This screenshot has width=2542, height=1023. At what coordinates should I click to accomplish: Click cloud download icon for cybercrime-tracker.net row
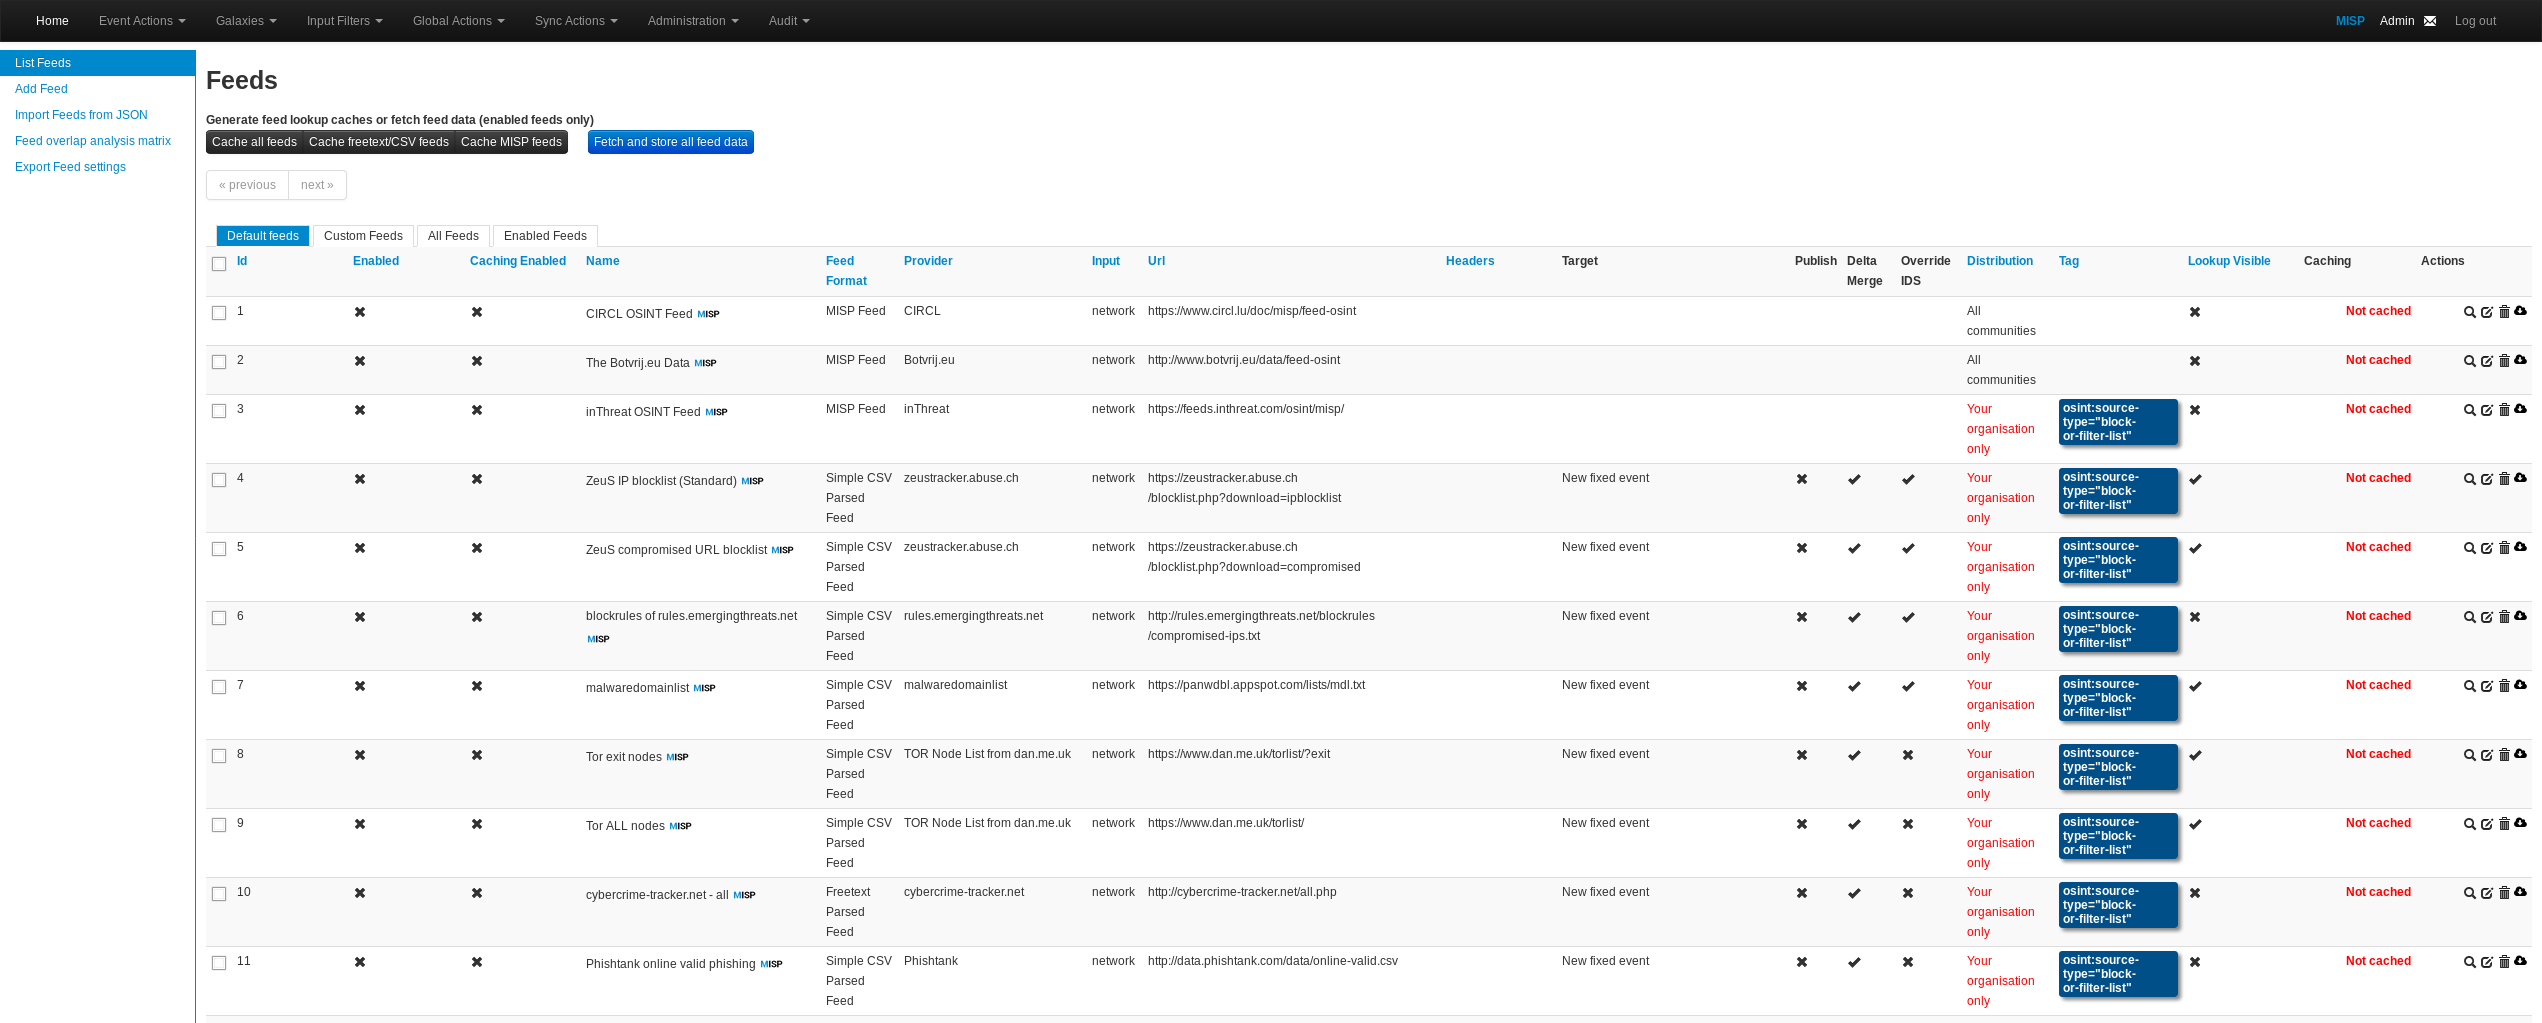click(2521, 892)
